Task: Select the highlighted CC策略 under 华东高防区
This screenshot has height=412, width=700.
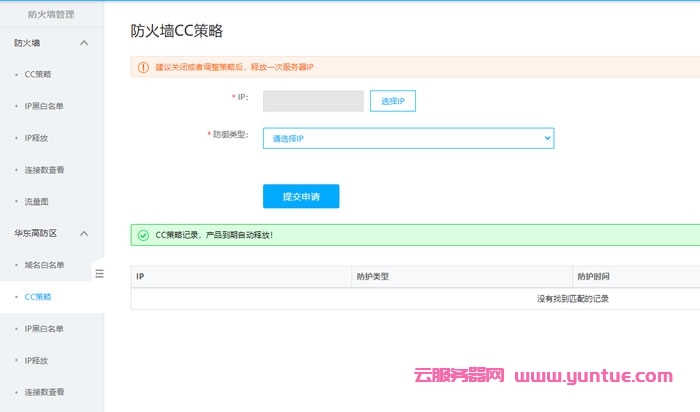Action: (x=38, y=297)
